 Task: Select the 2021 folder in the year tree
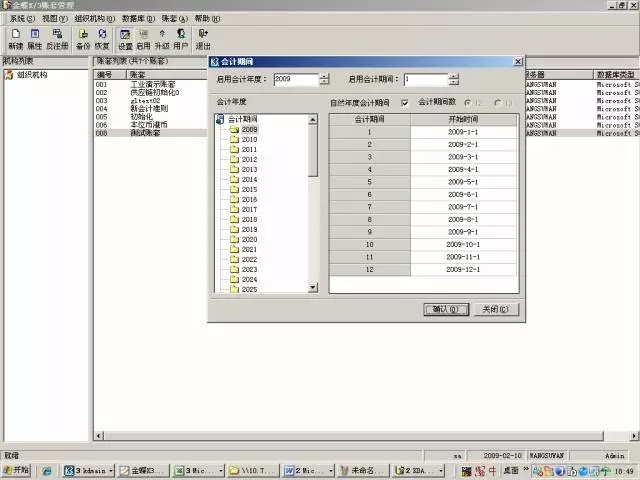244,249
